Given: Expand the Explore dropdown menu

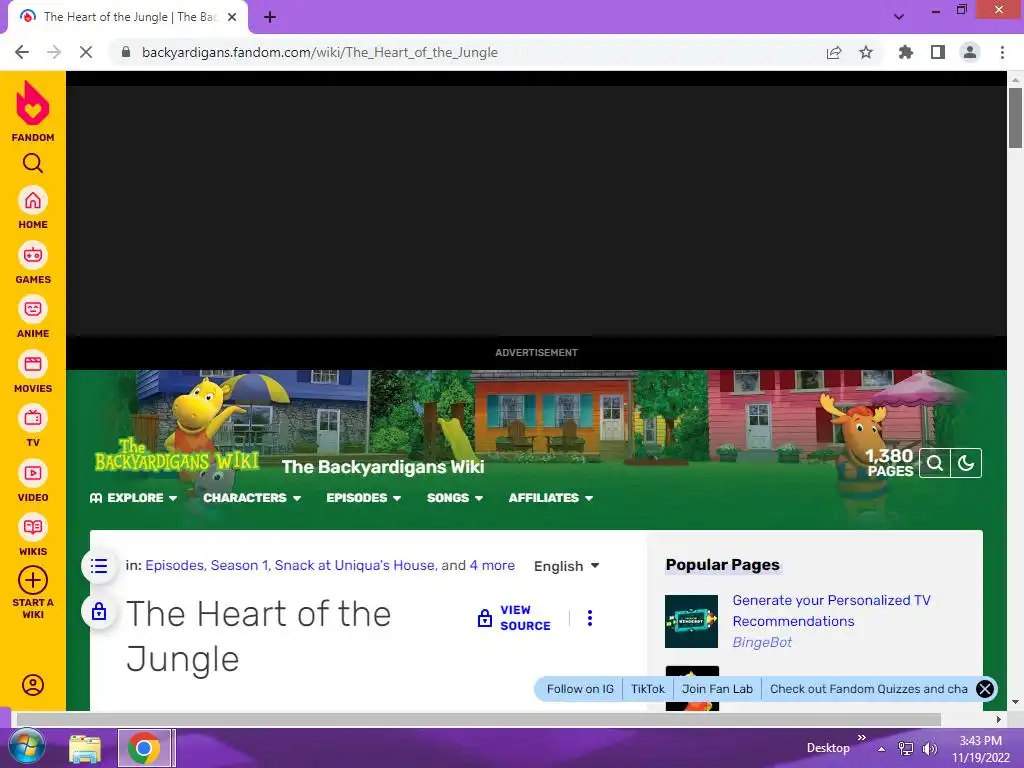Looking at the screenshot, I should (133, 498).
